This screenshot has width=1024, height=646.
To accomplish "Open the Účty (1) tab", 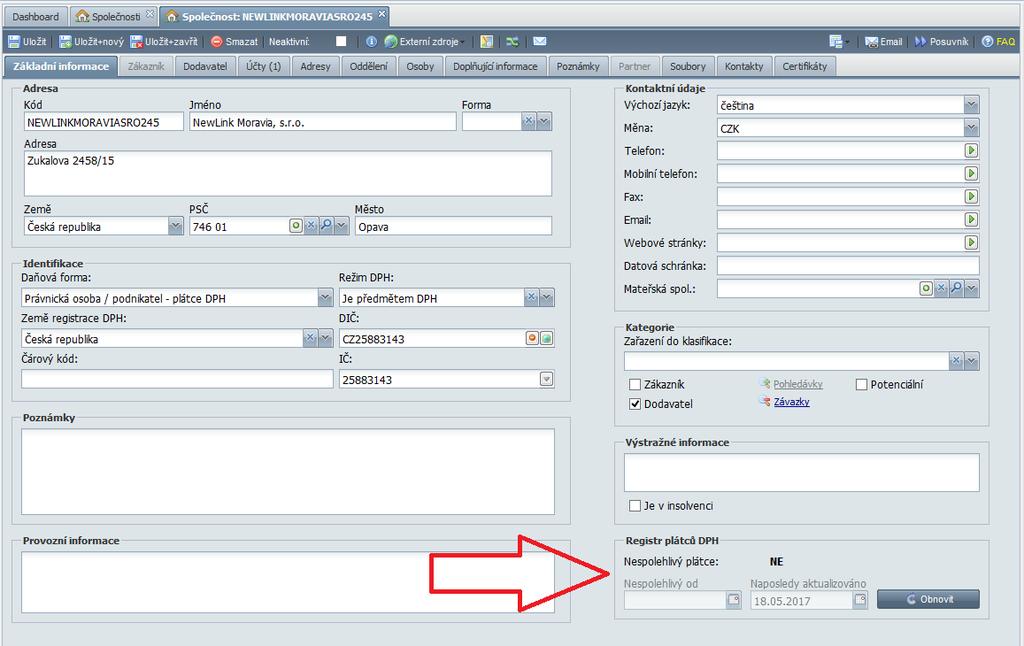I will [263, 66].
